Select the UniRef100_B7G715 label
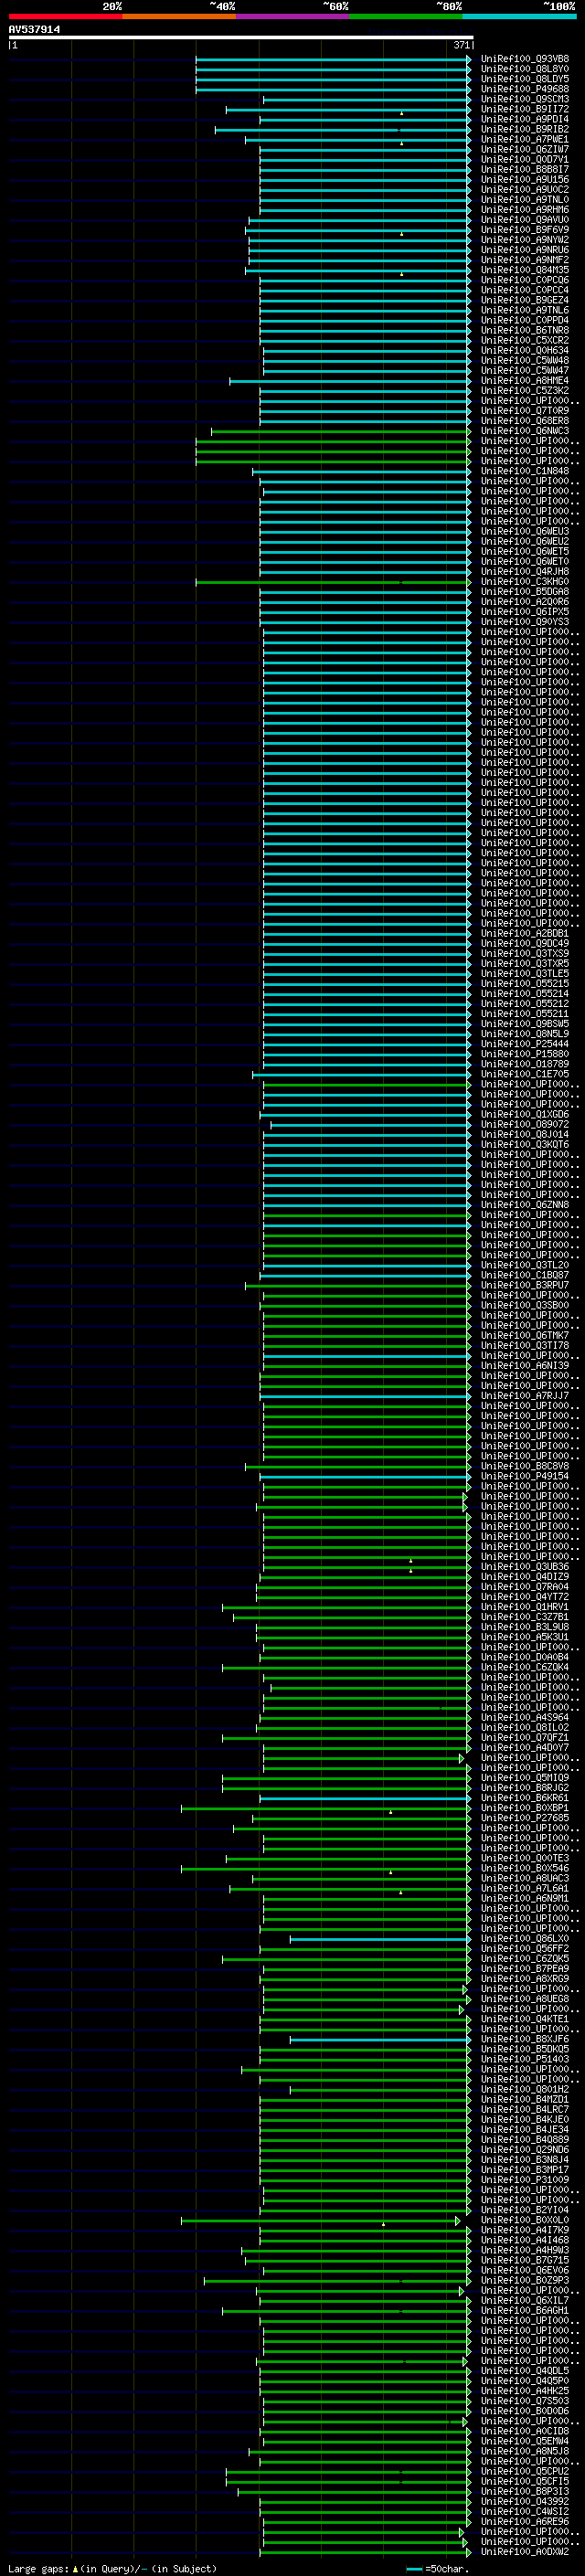 [x=524, y=2260]
